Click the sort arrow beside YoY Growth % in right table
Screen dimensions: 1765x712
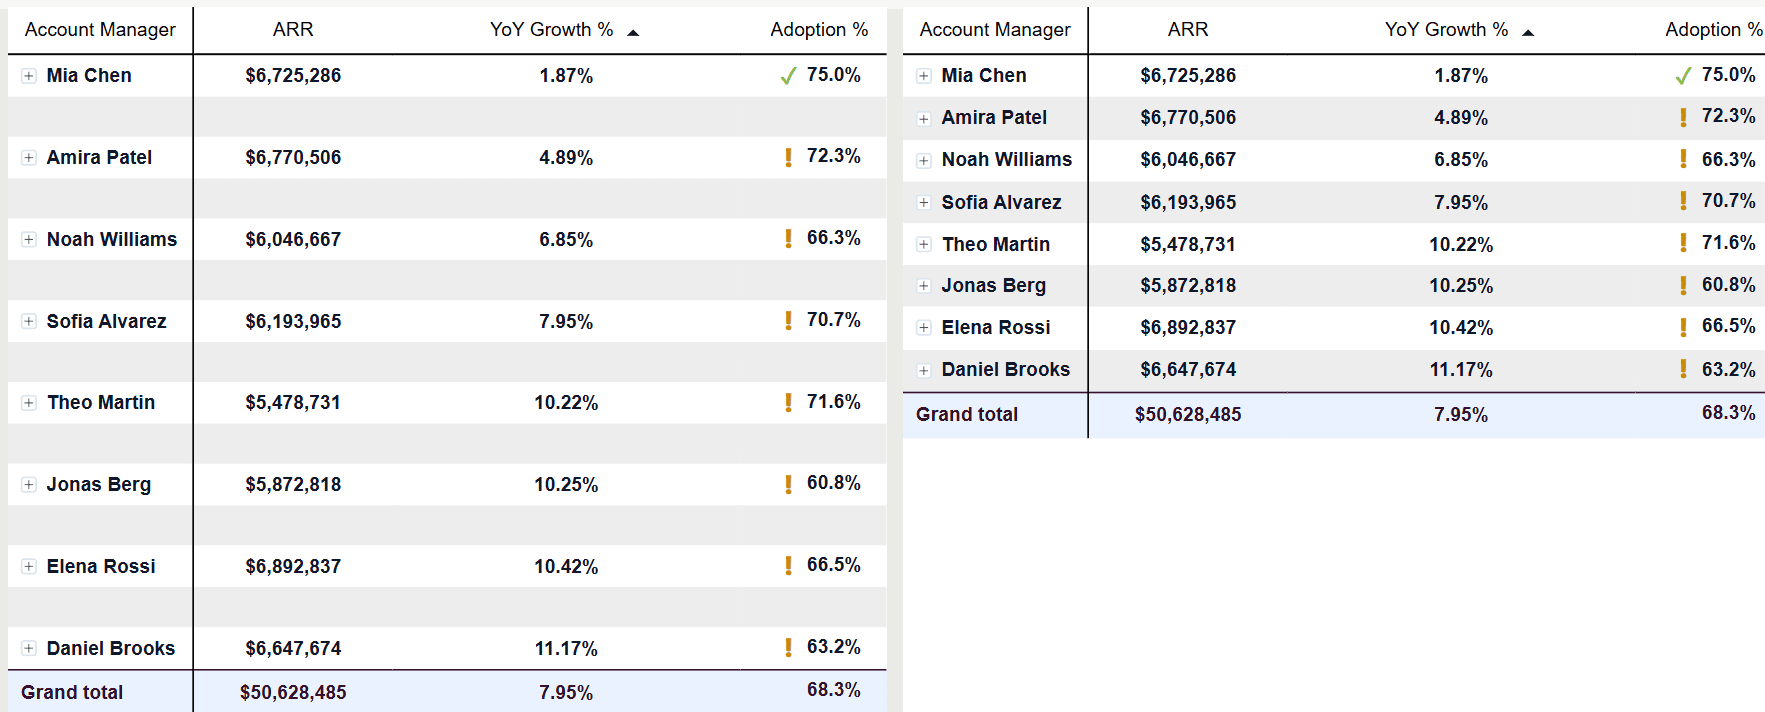(1528, 33)
